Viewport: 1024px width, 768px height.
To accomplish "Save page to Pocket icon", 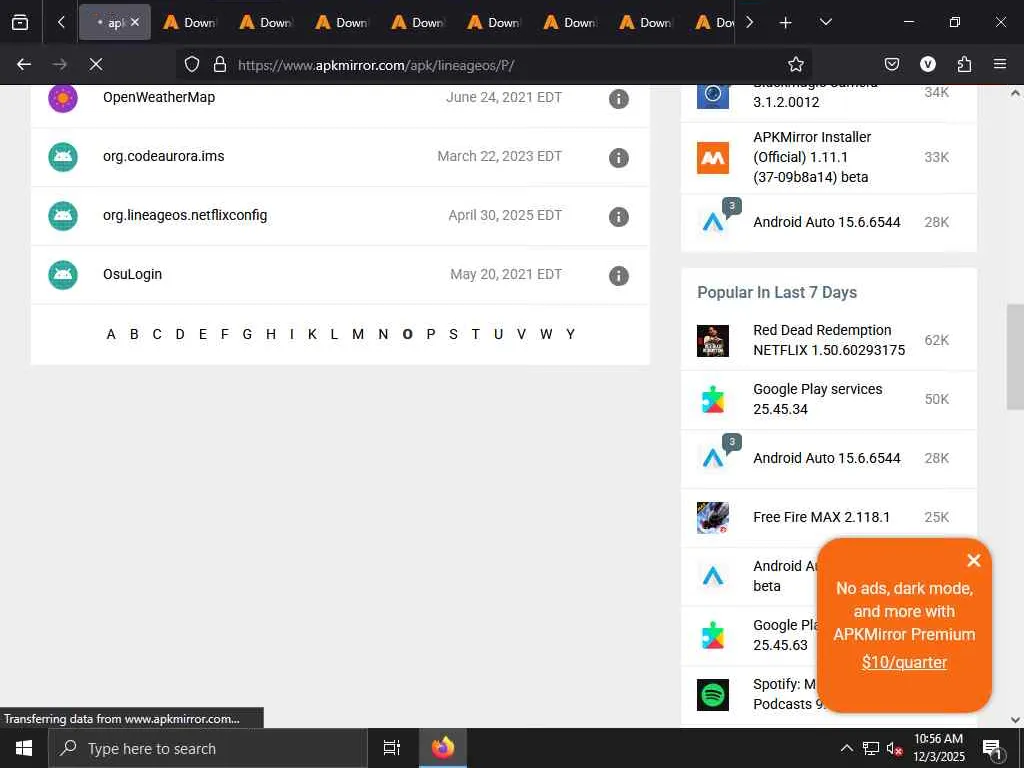I will [x=891, y=64].
